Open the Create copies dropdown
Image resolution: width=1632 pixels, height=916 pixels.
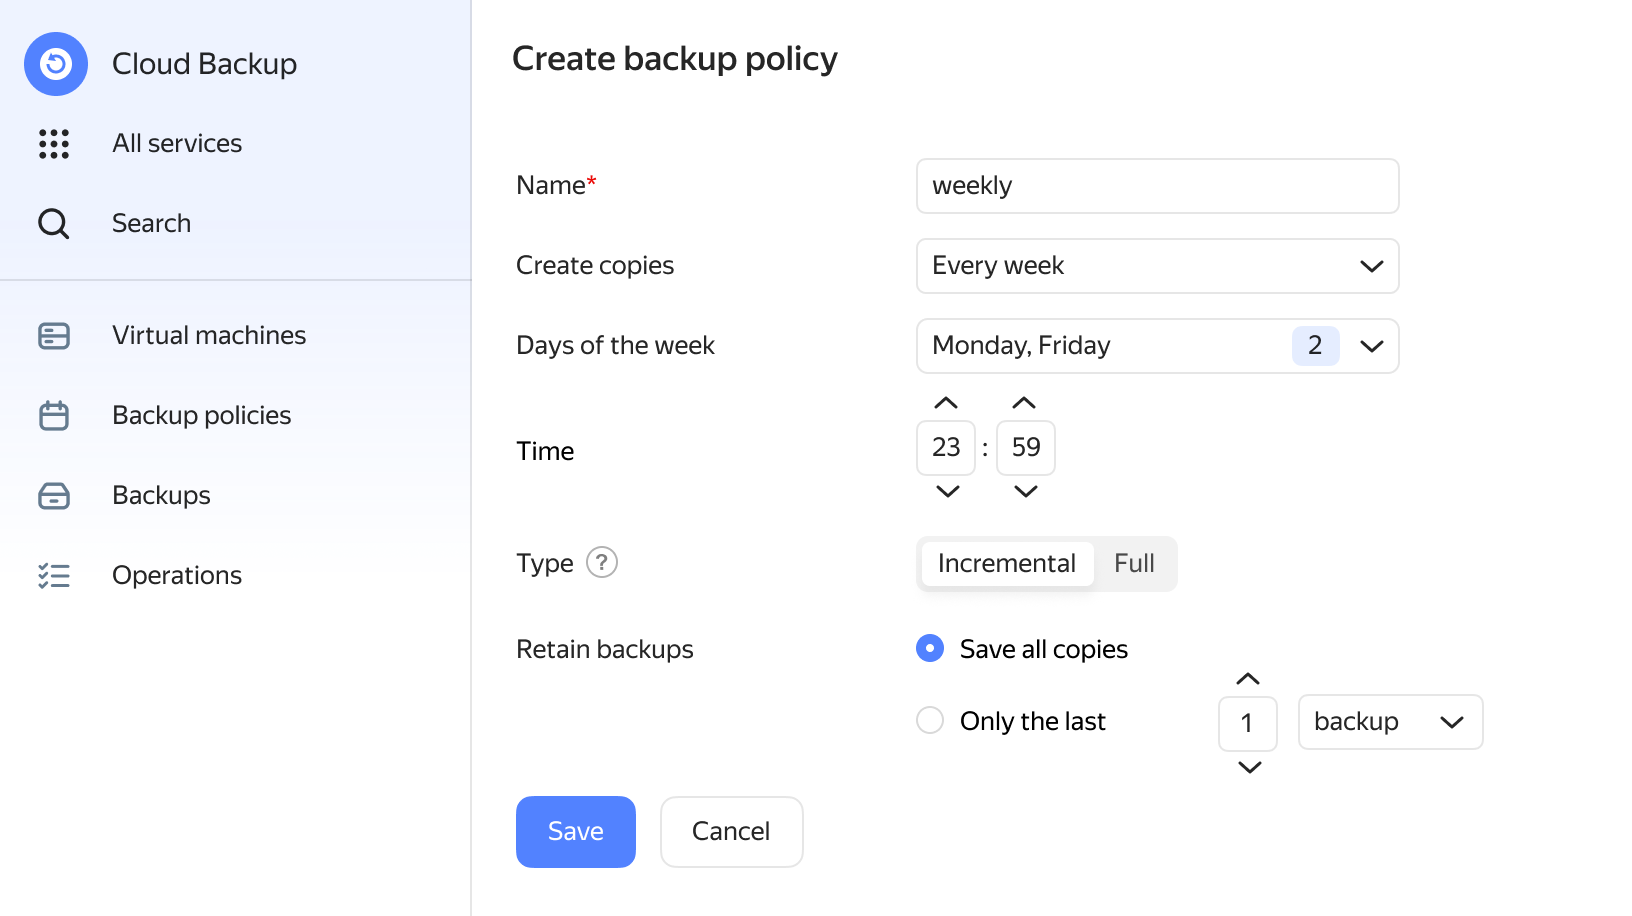(x=1157, y=266)
